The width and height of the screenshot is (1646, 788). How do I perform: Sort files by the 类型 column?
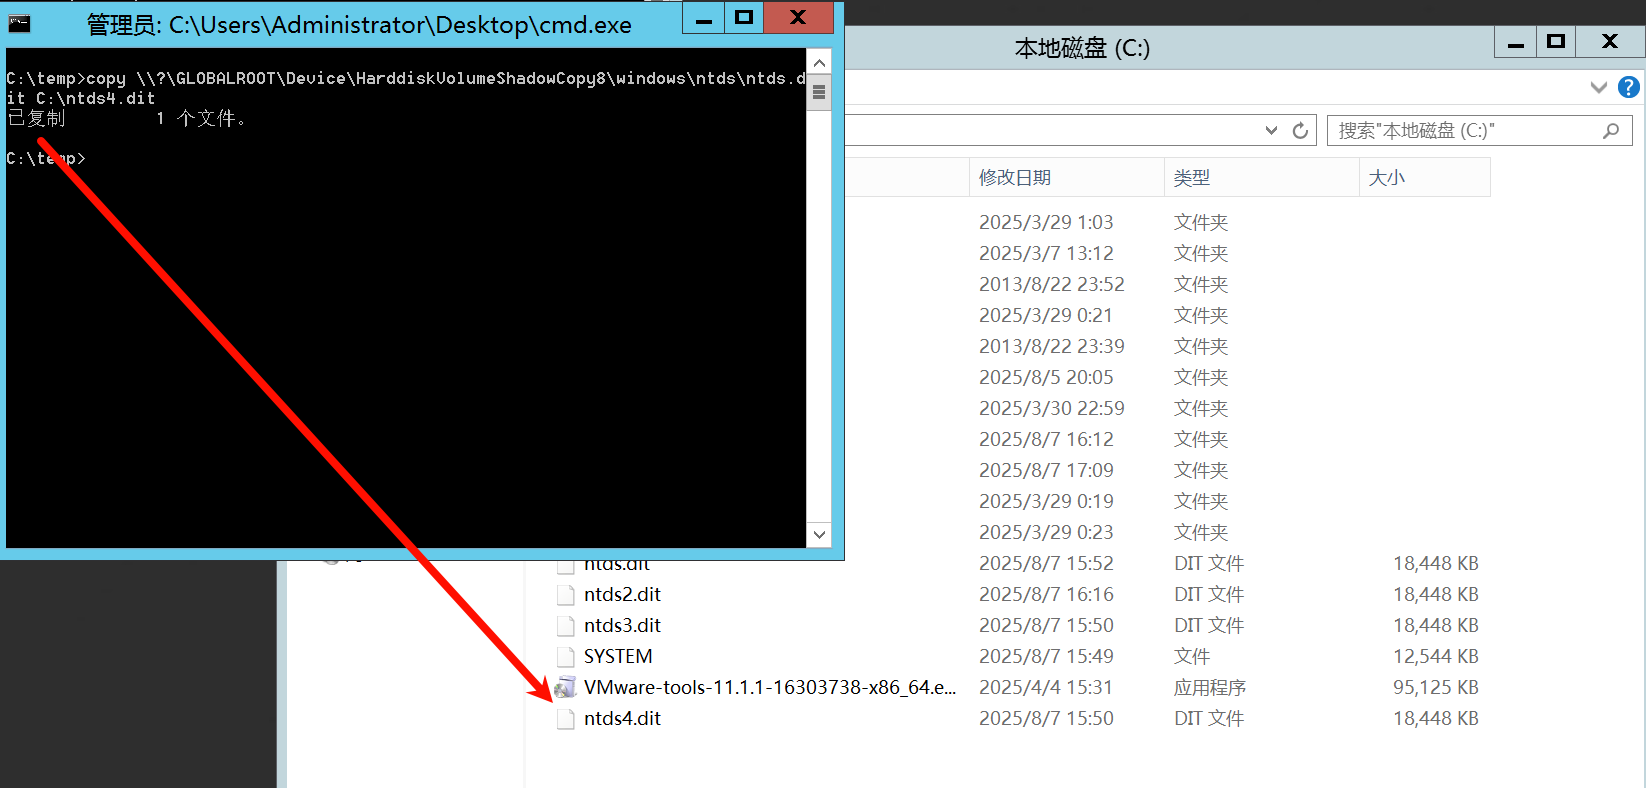[1192, 178]
